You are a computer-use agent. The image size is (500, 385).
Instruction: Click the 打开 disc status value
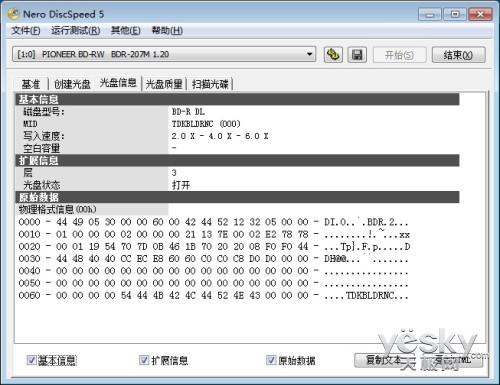[181, 185]
